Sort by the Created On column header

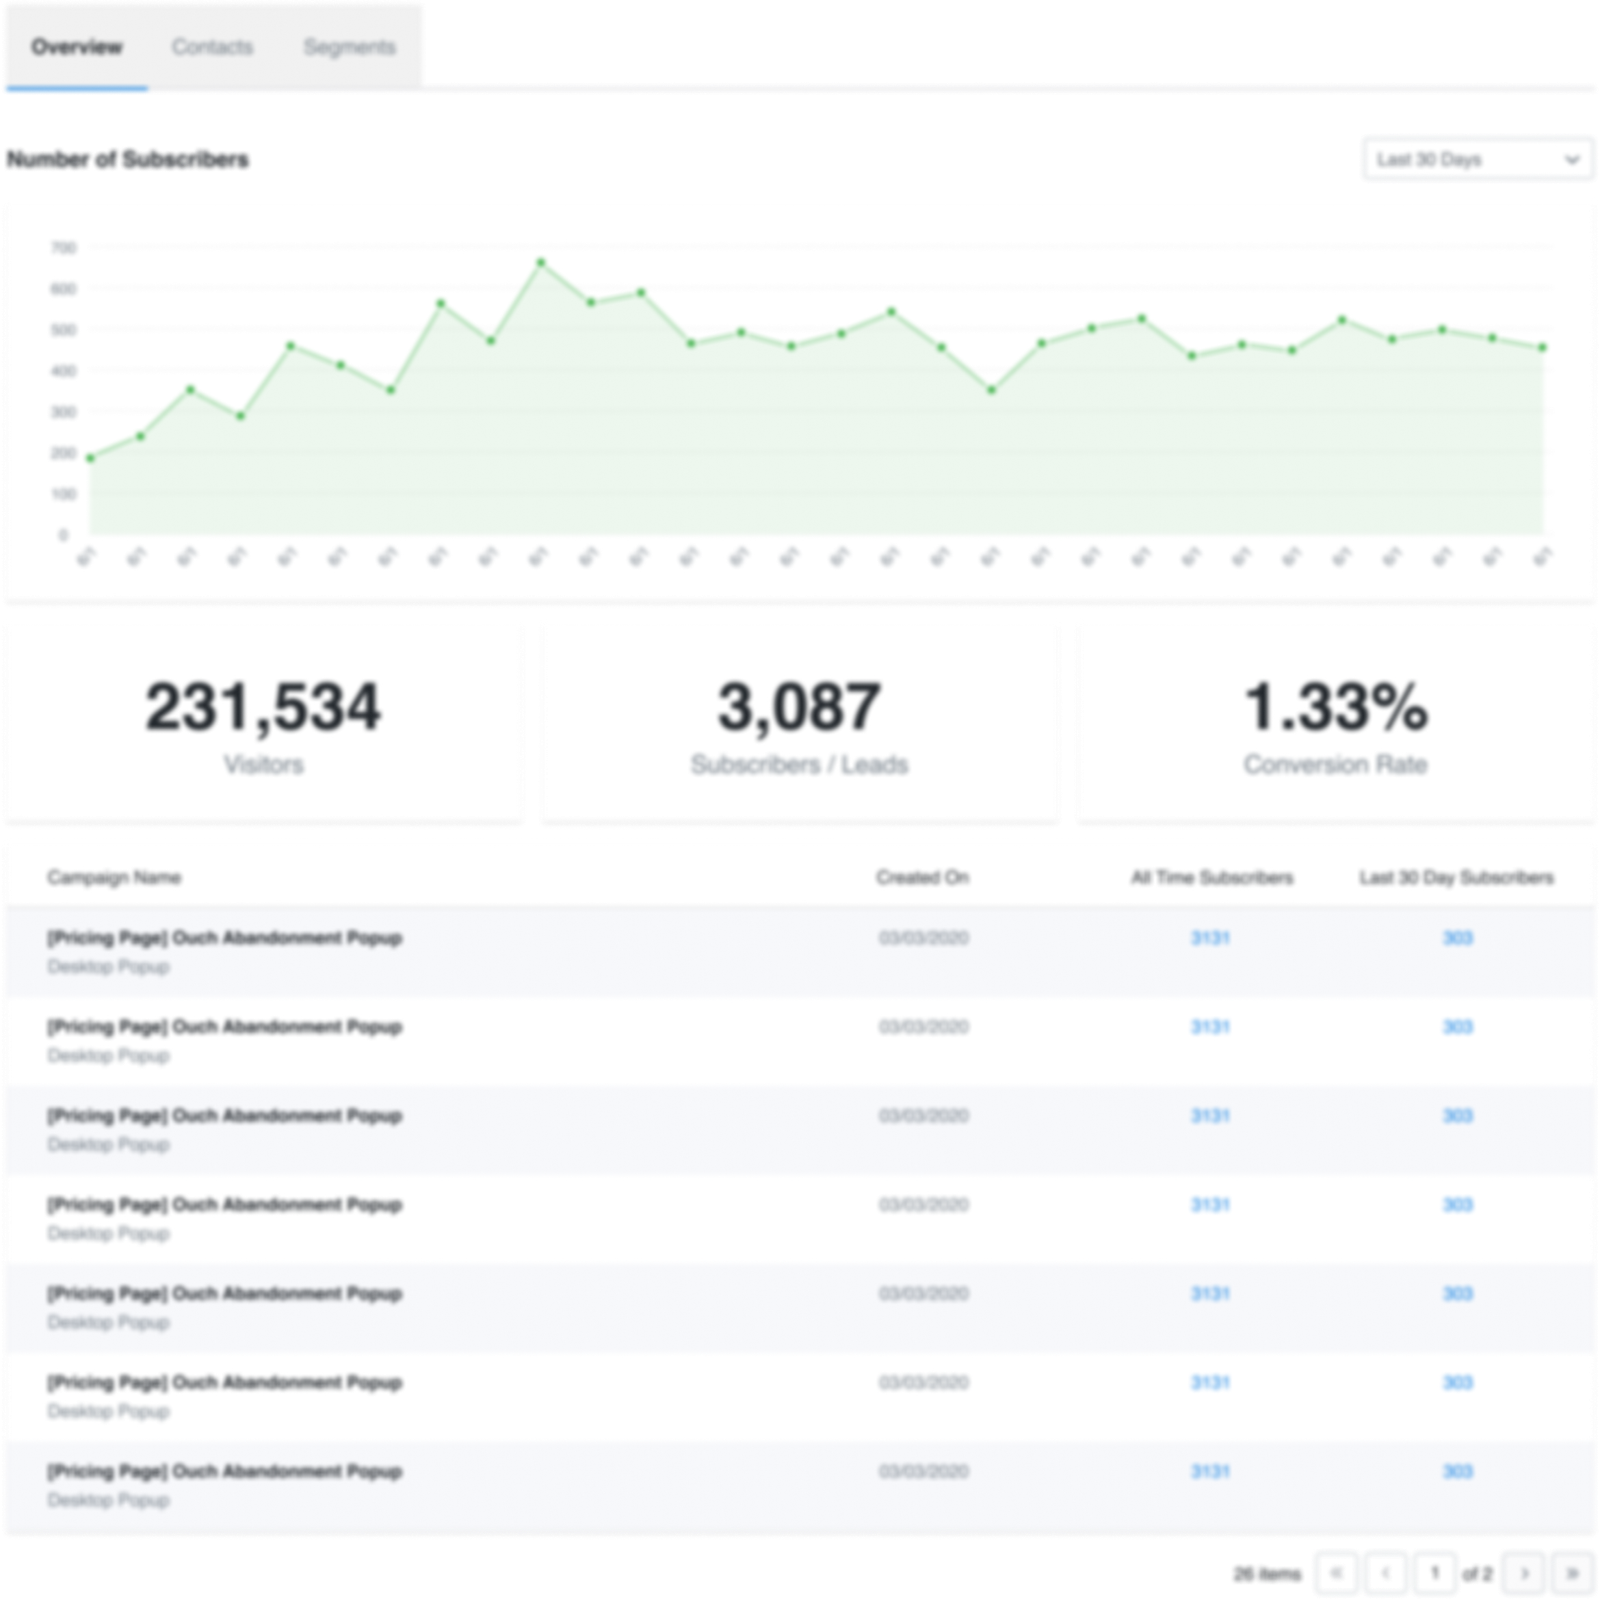(x=922, y=878)
